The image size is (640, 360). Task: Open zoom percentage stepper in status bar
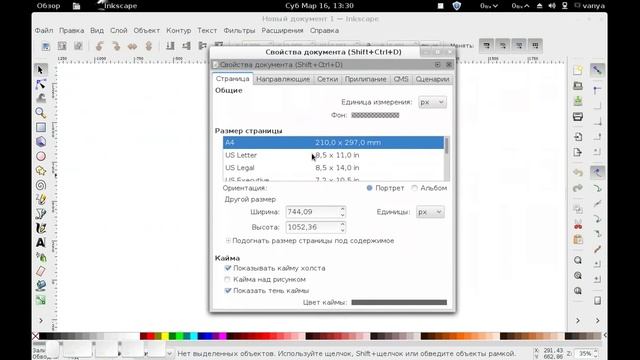click(596, 353)
